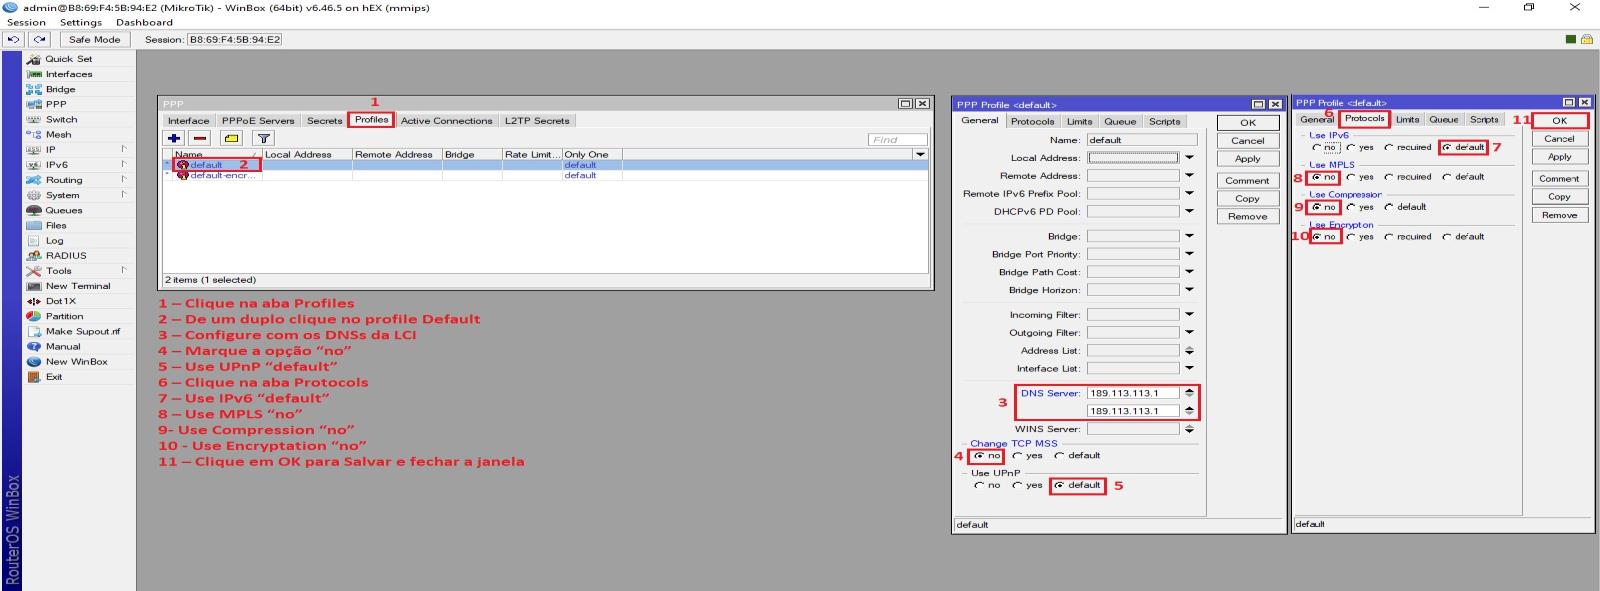Open Files in sidebar
1600x591 pixels.
[x=56, y=225]
